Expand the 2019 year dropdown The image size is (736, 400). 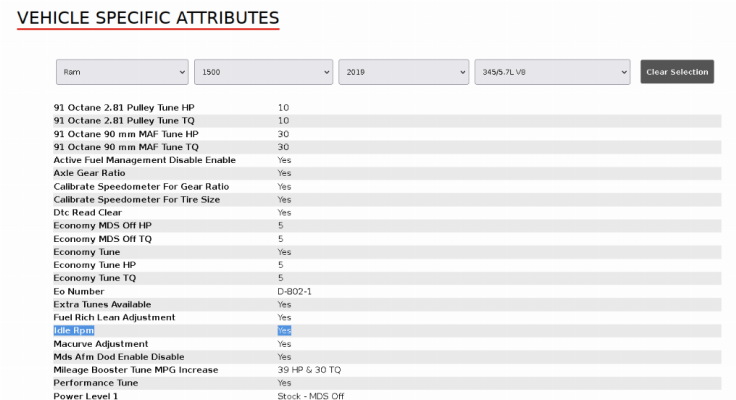(404, 72)
